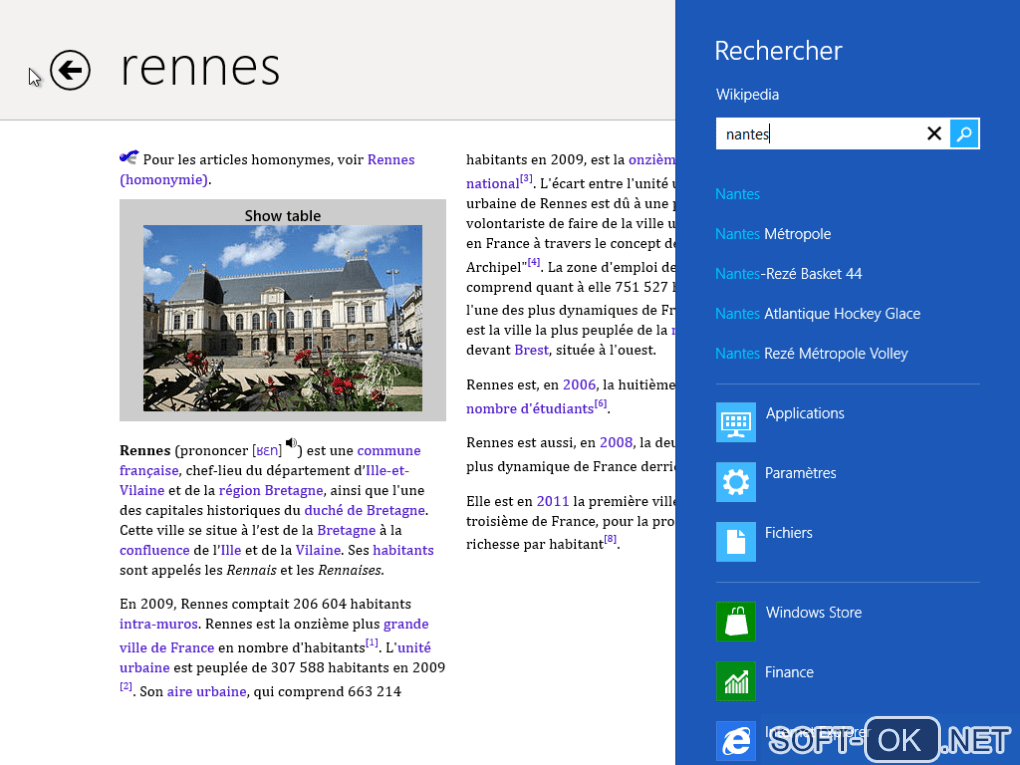Select the Fichiers document icon

tap(736, 542)
